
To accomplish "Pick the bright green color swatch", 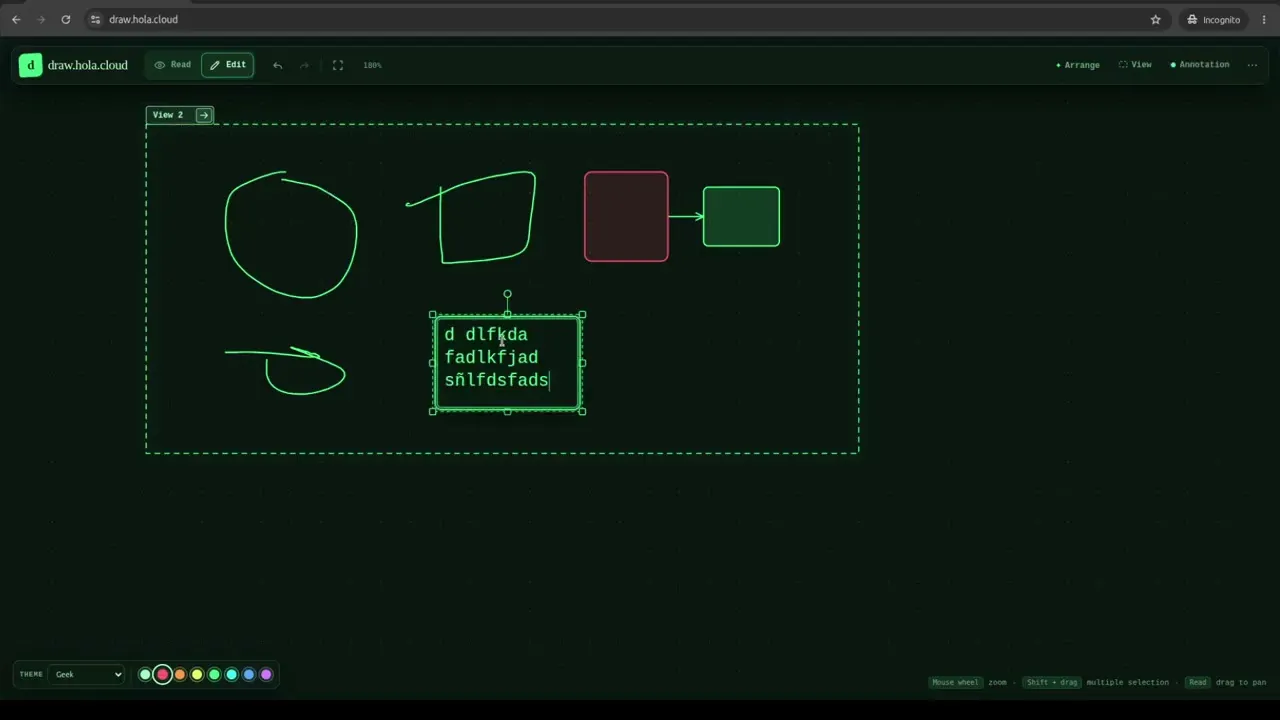I will [x=214, y=674].
